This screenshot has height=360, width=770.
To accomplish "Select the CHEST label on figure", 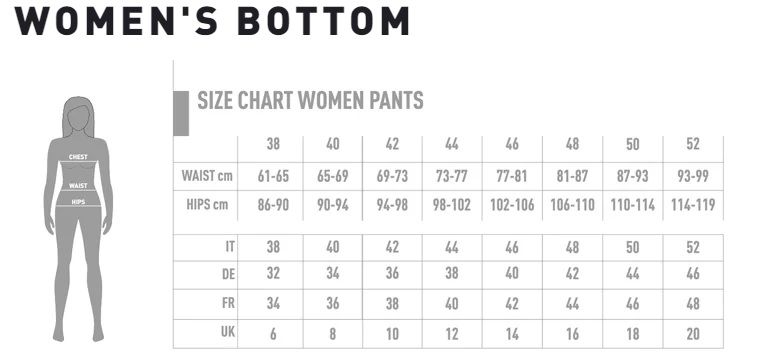I will (x=78, y=157).
